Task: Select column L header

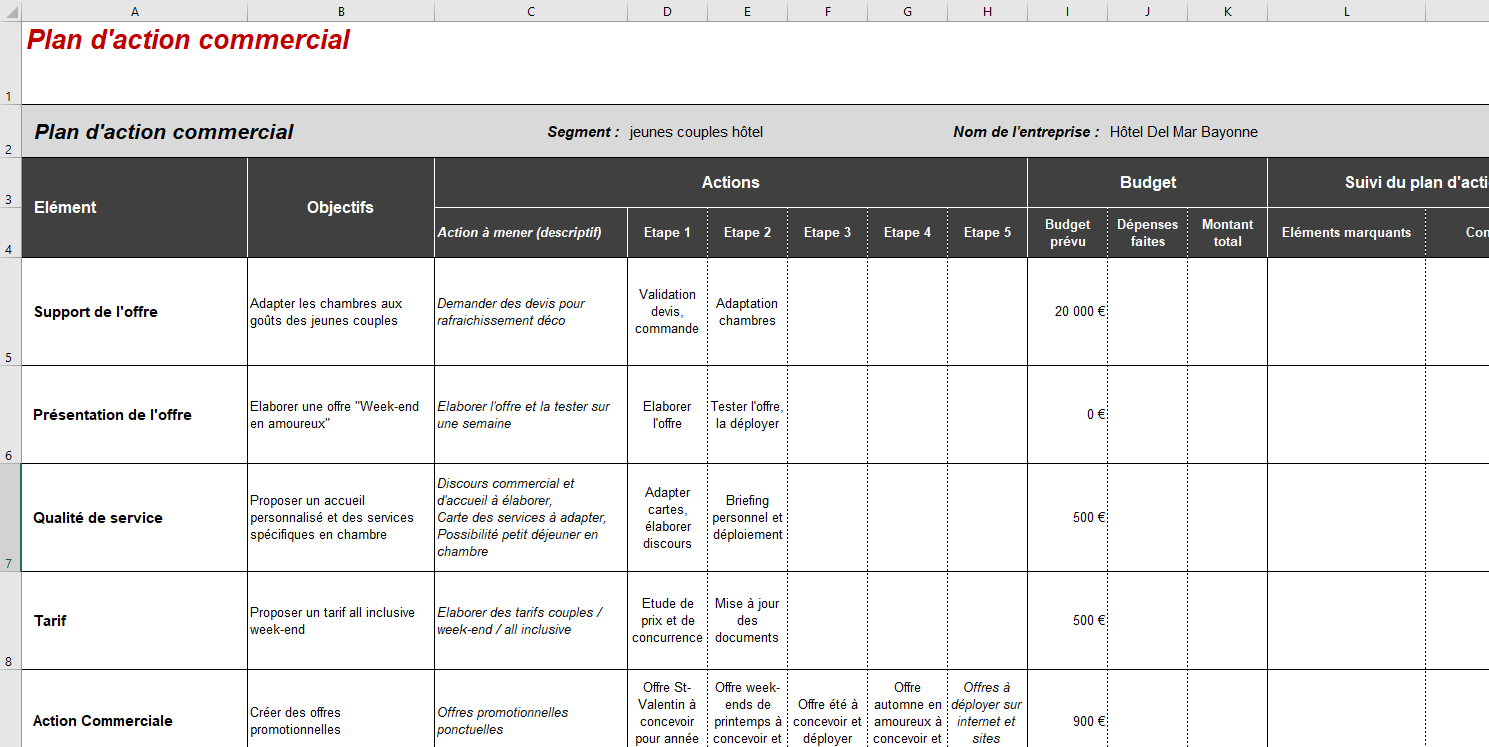Action: click(x=1346, y=11)
